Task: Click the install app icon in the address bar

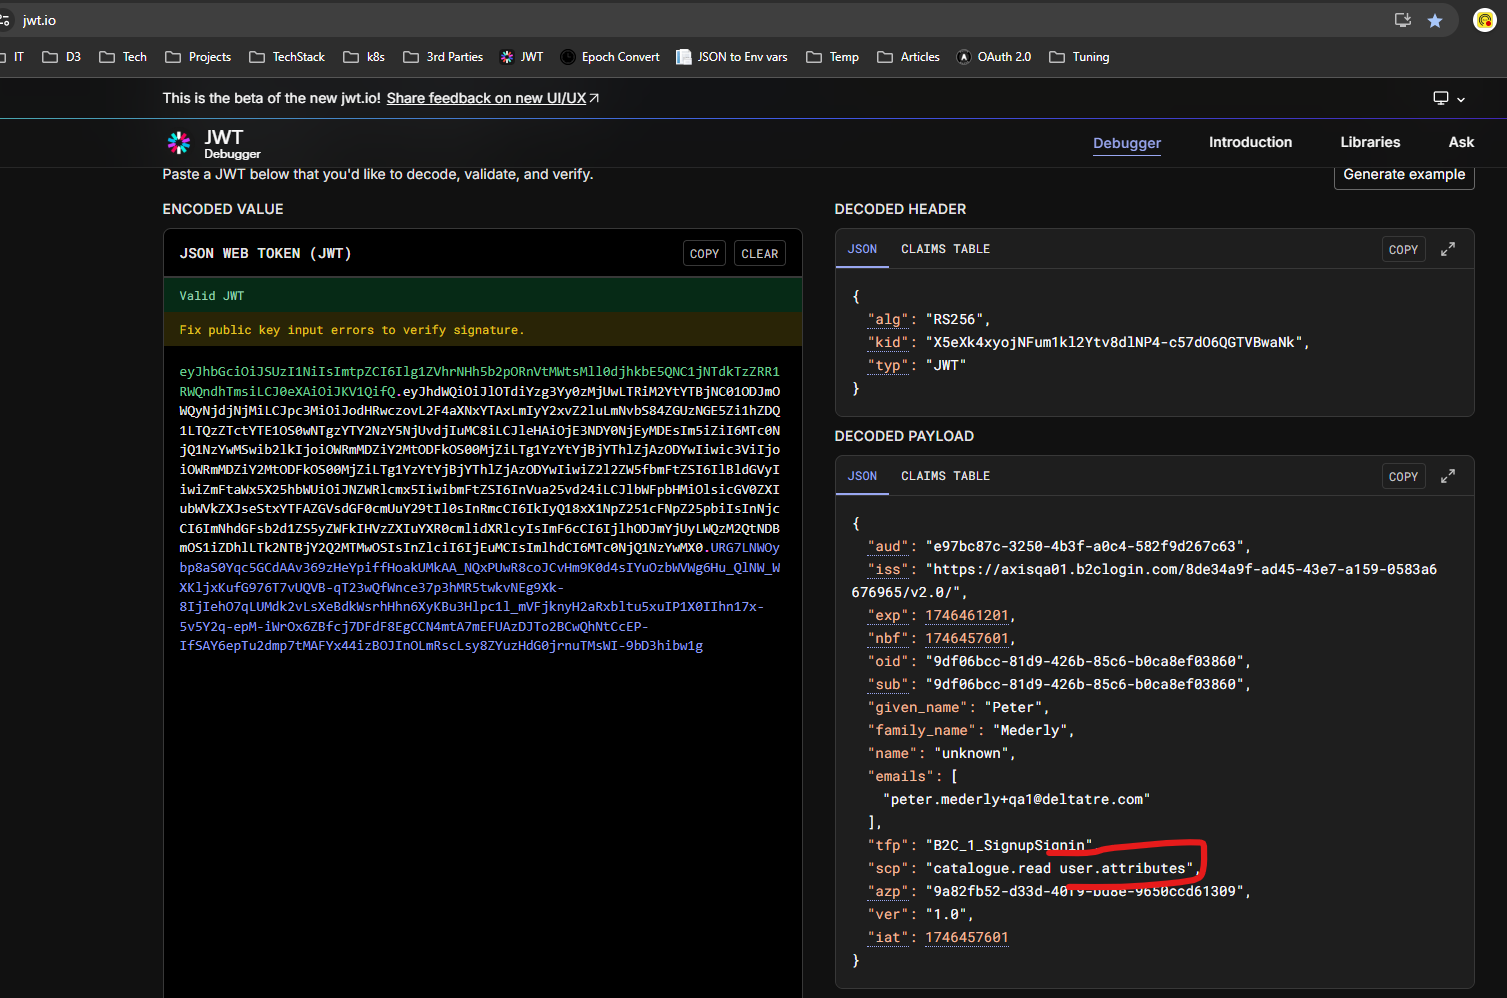Action: click(x=1403, y=21)
